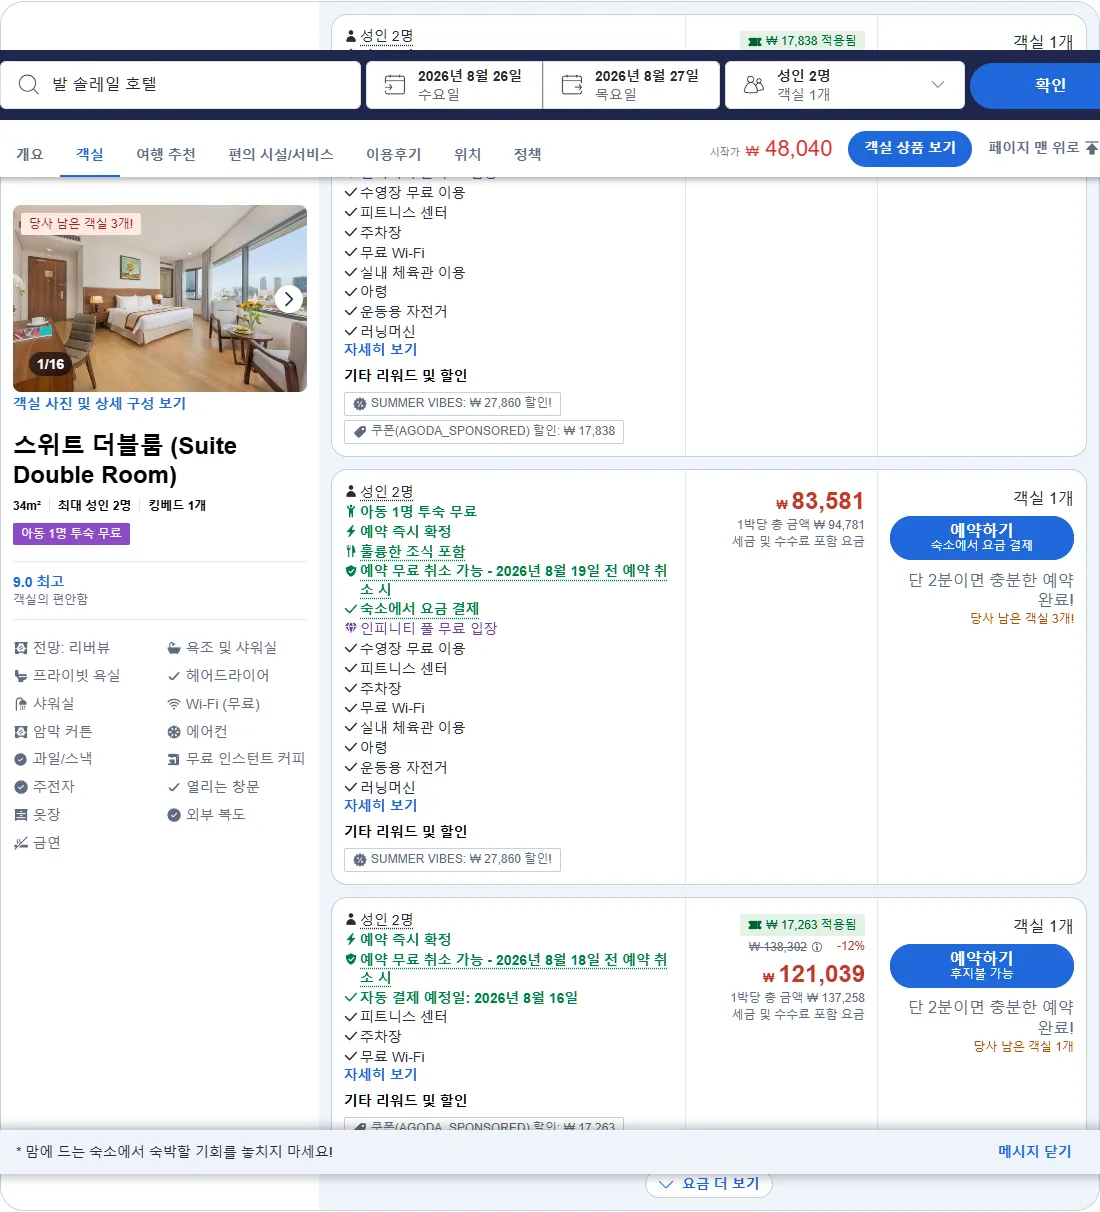Click 예약 무료 취소 가능 2026년 8월 19일 text

[x=513, y=580]
